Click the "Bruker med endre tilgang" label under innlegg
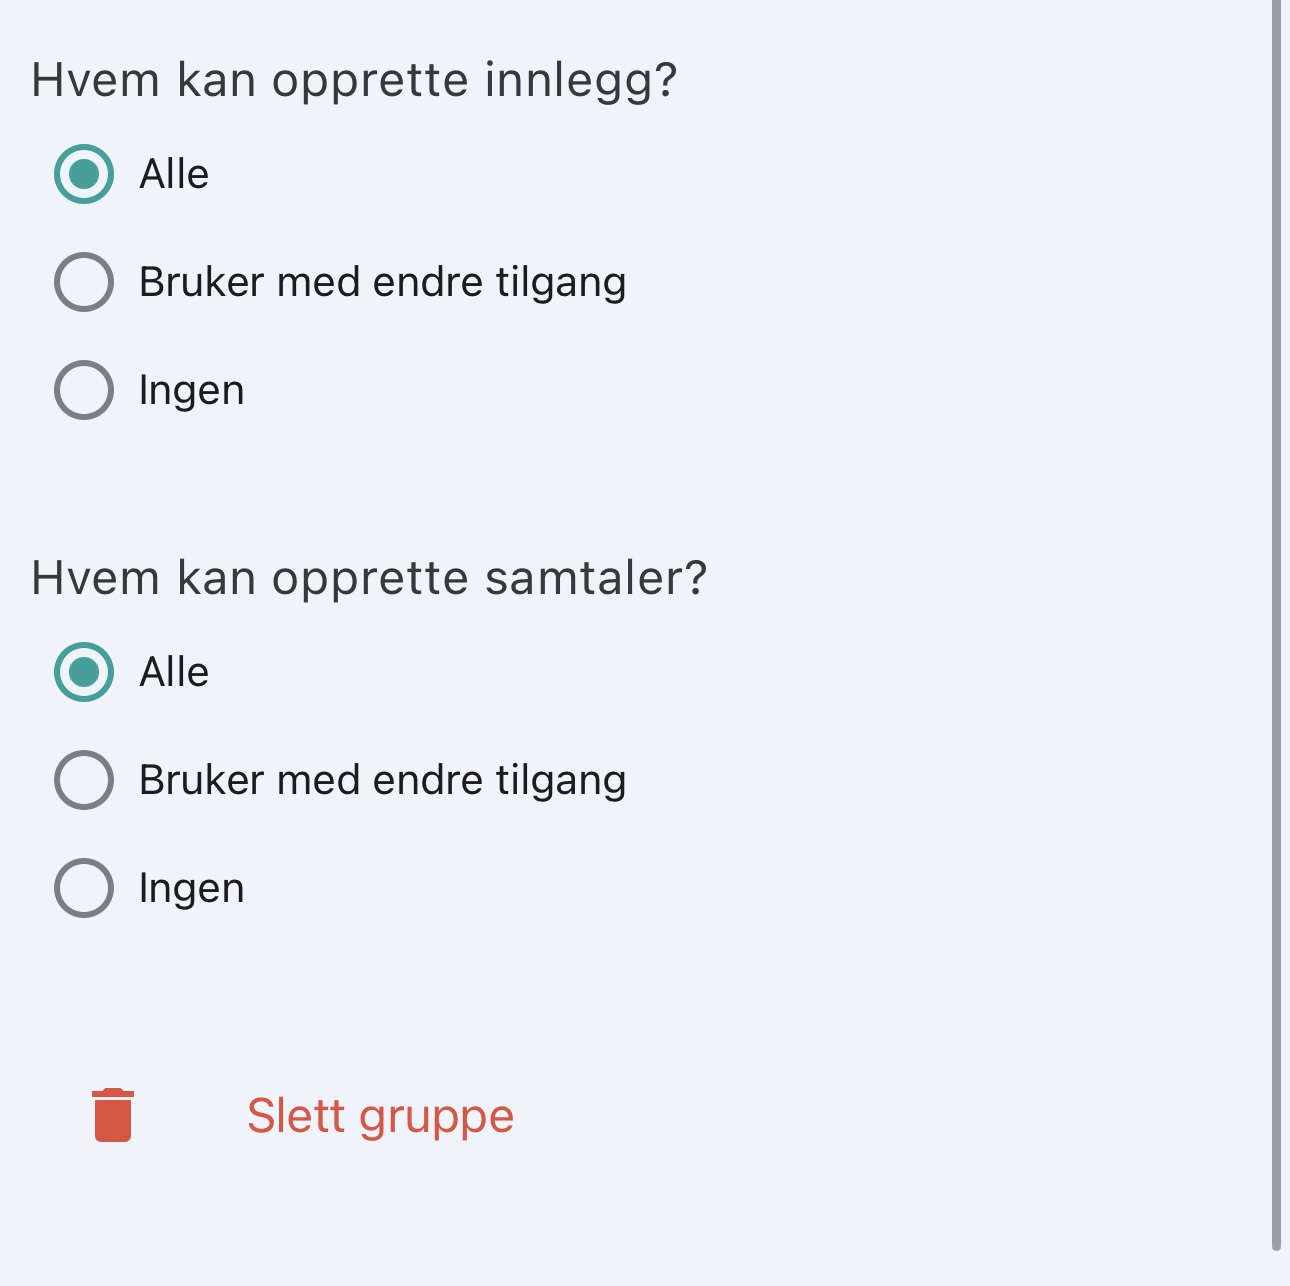The image size is (1290, 1286). (383, 283)
